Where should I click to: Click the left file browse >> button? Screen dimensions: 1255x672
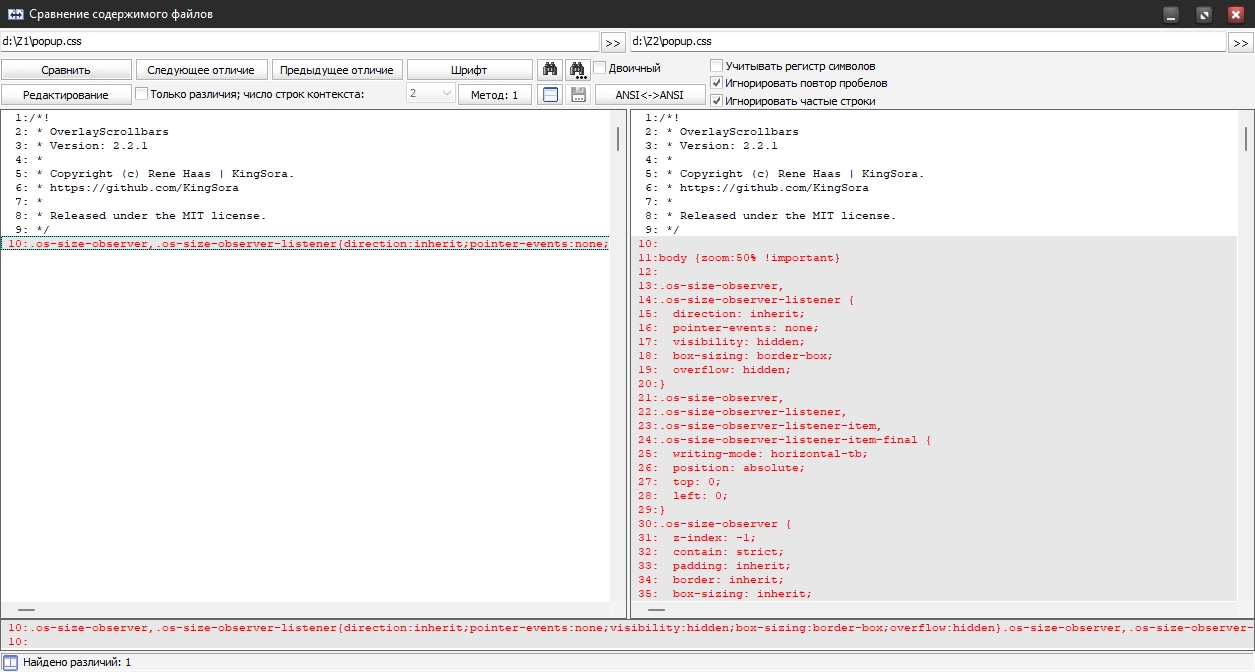tap(613, 42)
